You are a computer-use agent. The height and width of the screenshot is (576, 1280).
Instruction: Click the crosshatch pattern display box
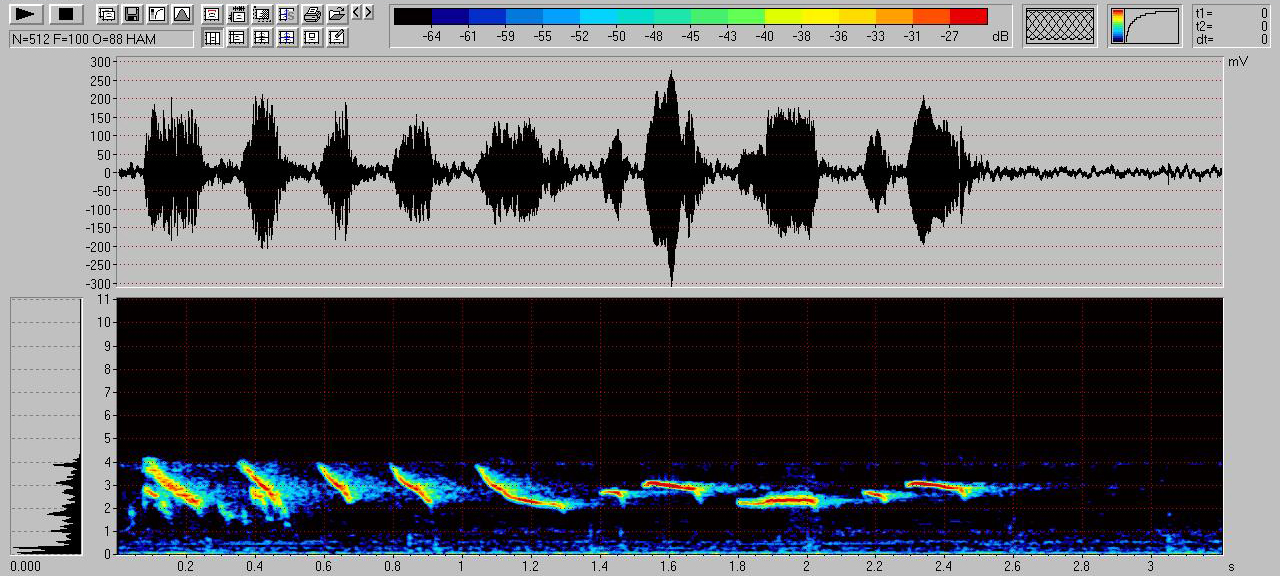point(1061,25)
